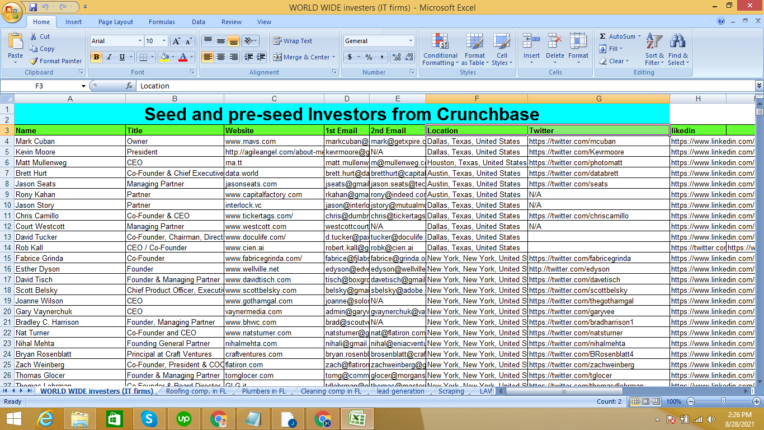The height and width of the screenshot is (430, 764).
Task: Toggle Italic formatting
Action: pos(109,57)
